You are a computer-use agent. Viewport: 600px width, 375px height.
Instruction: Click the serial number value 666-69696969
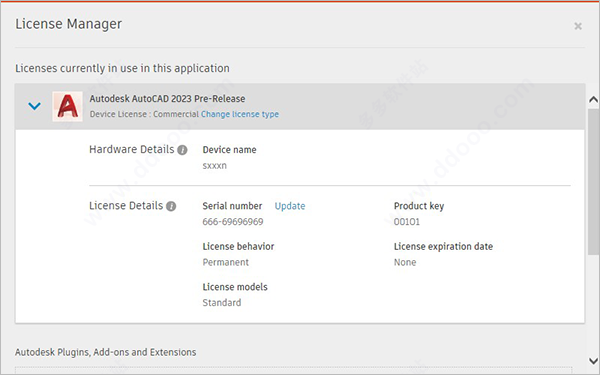pyautogui.click(x=233, y=222)
